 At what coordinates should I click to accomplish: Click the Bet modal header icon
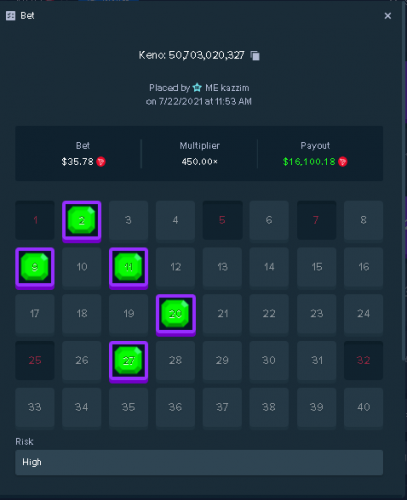coord(11,16)
